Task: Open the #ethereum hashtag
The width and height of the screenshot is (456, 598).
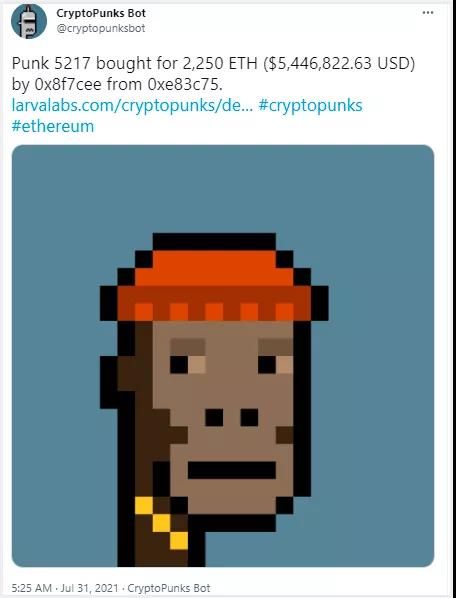Action: (53, 126)
